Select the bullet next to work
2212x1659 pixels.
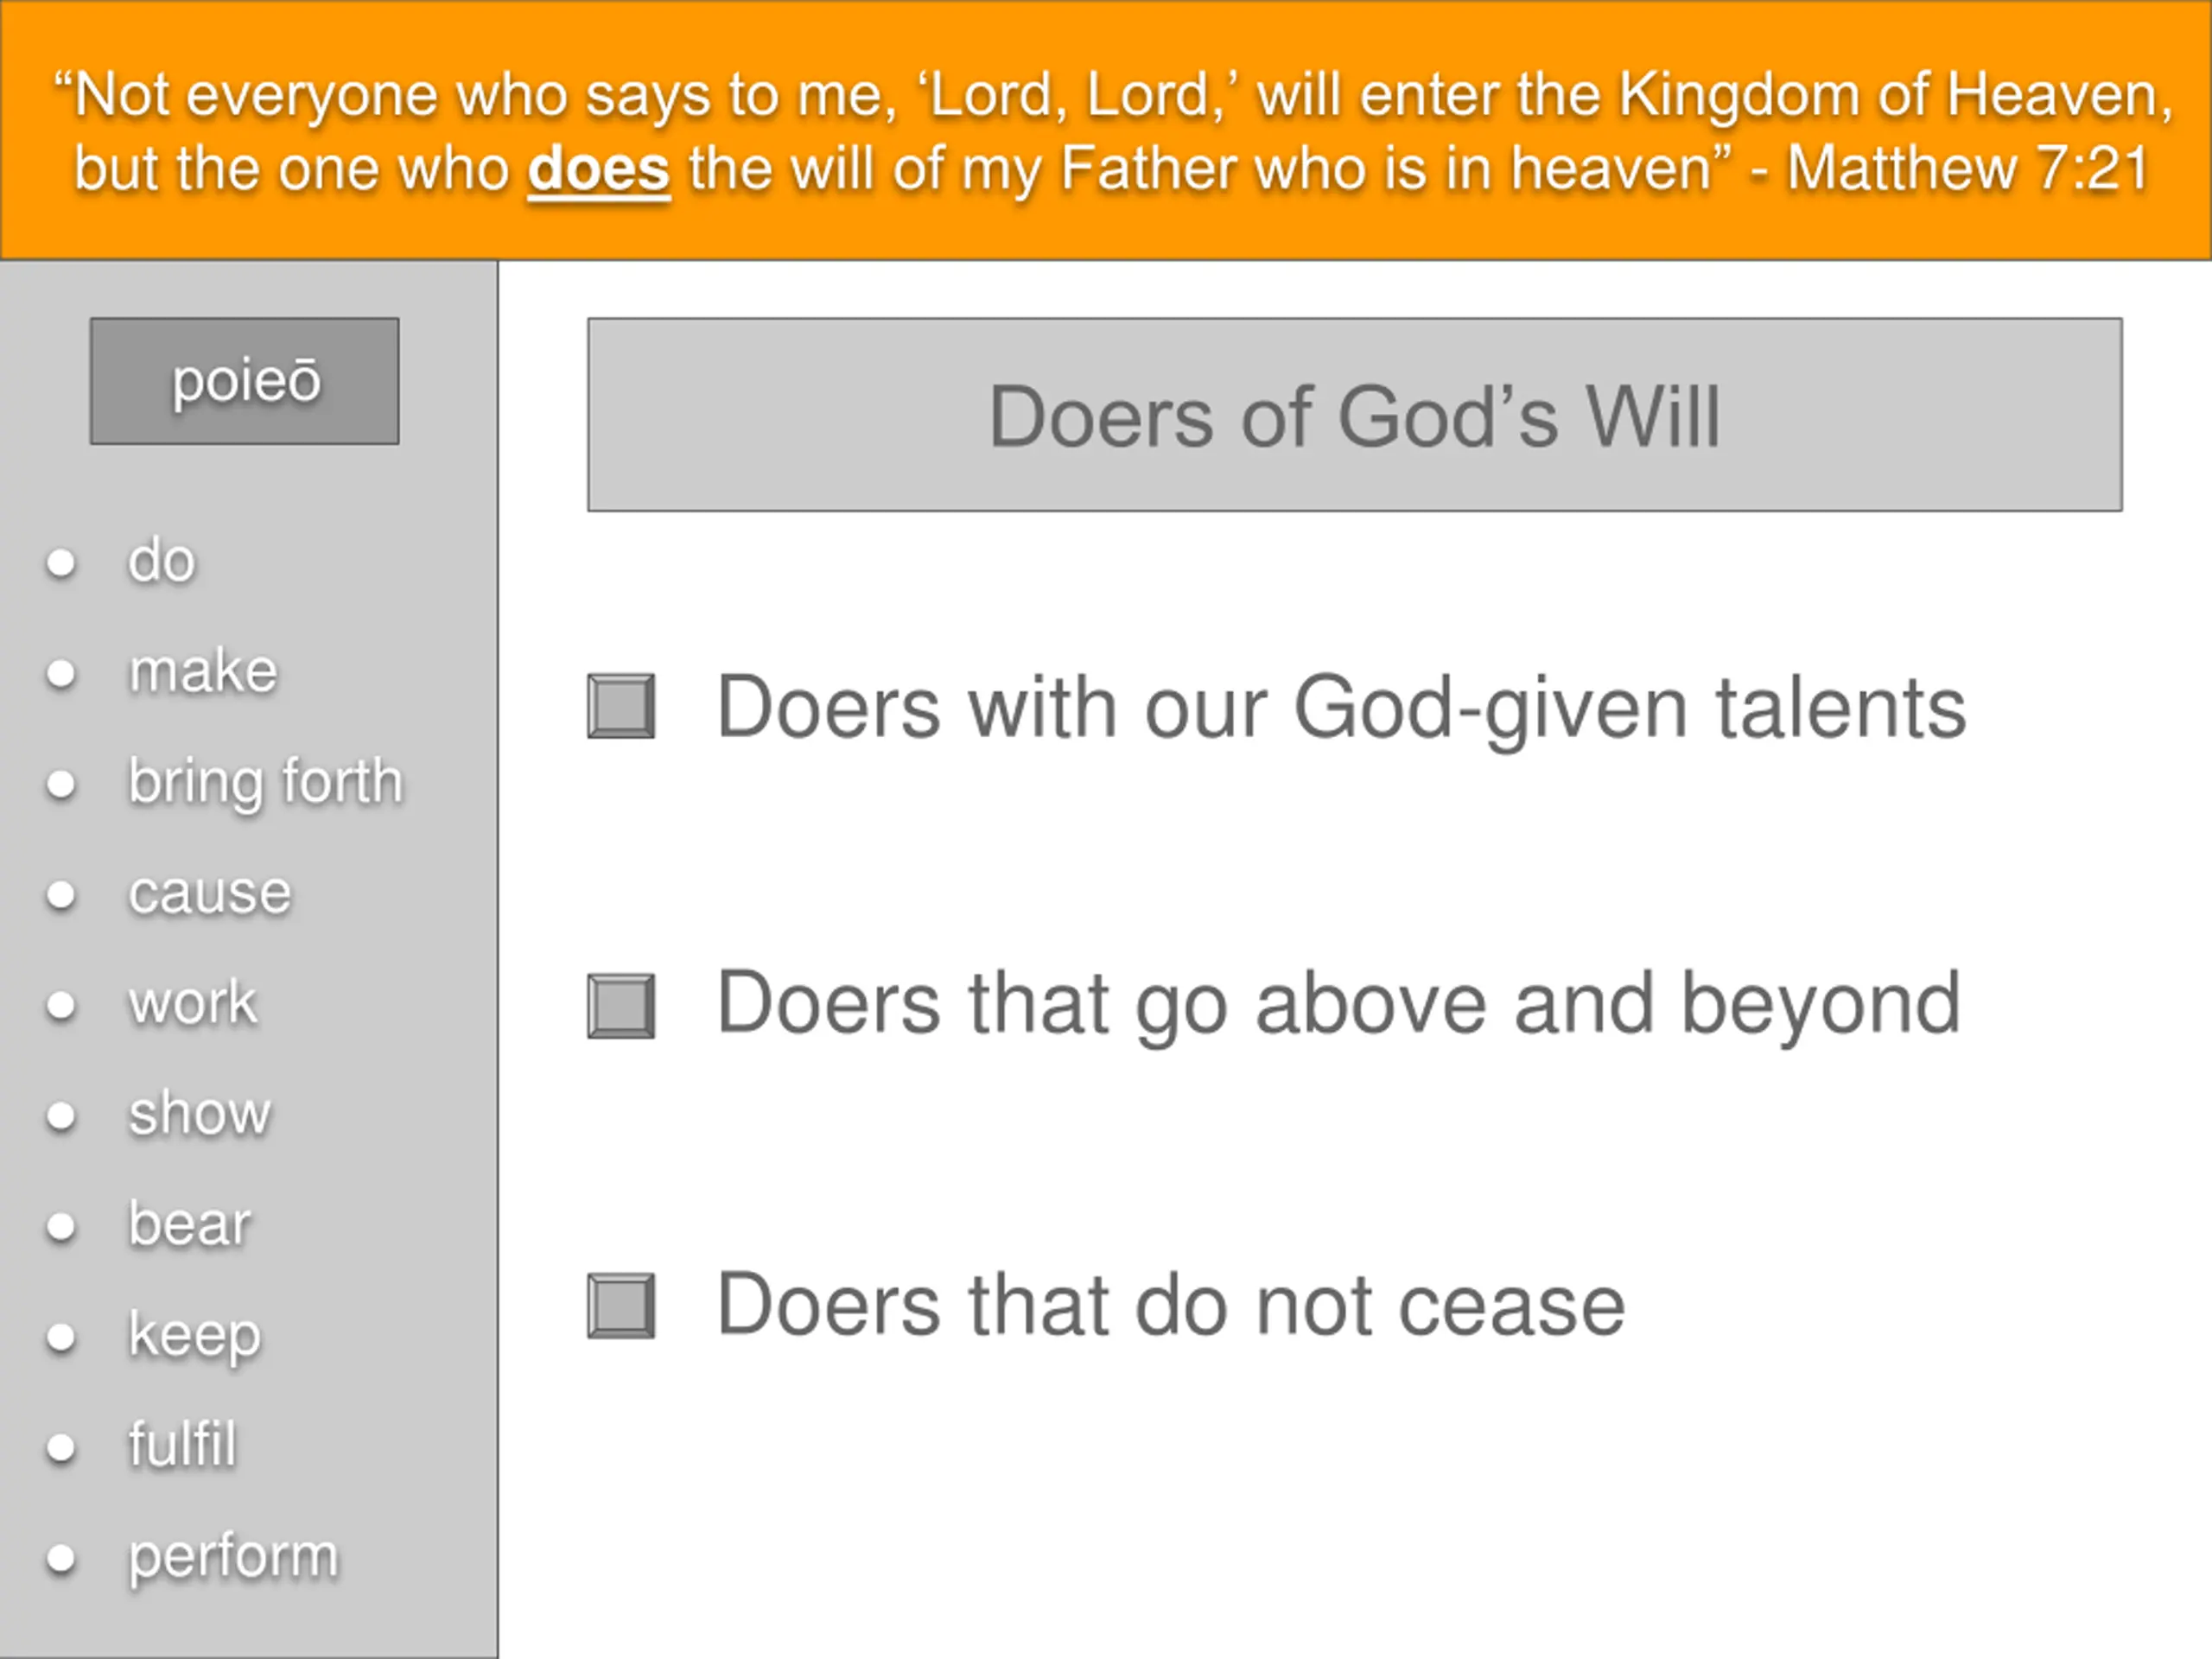coord(61,1006)
